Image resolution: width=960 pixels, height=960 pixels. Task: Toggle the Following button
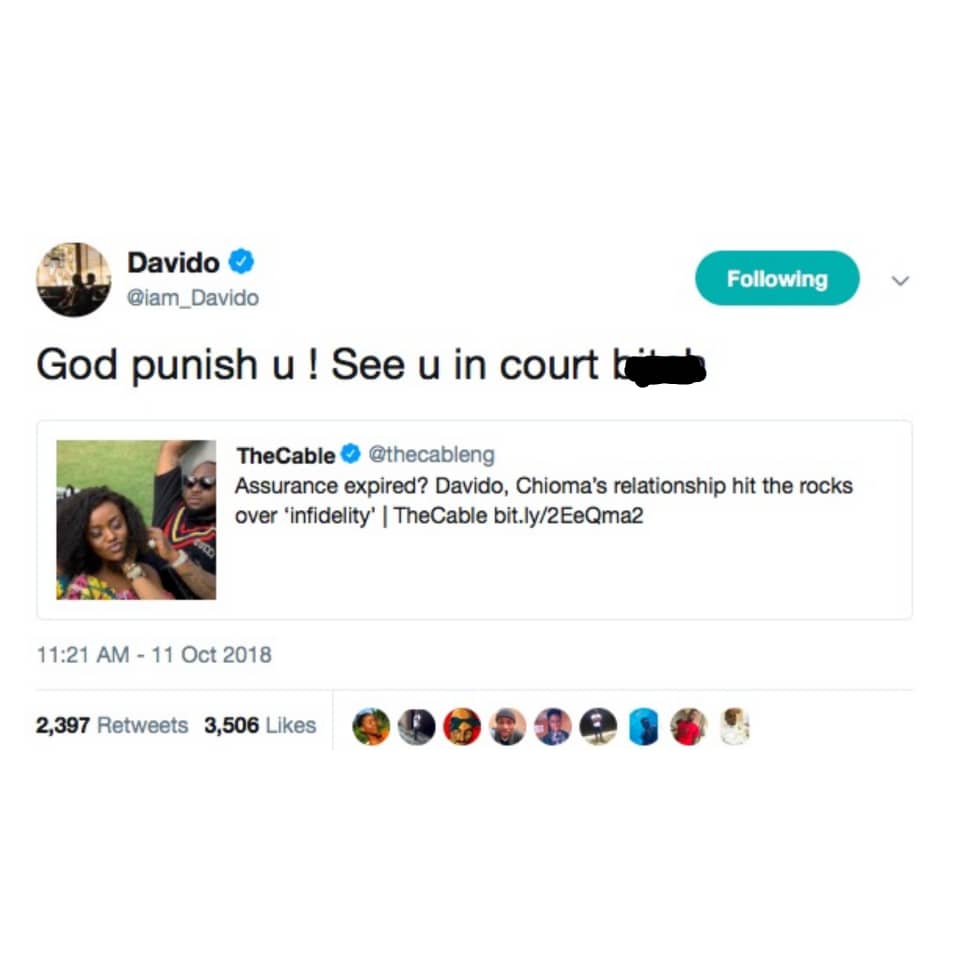click(x=777, y=278)
